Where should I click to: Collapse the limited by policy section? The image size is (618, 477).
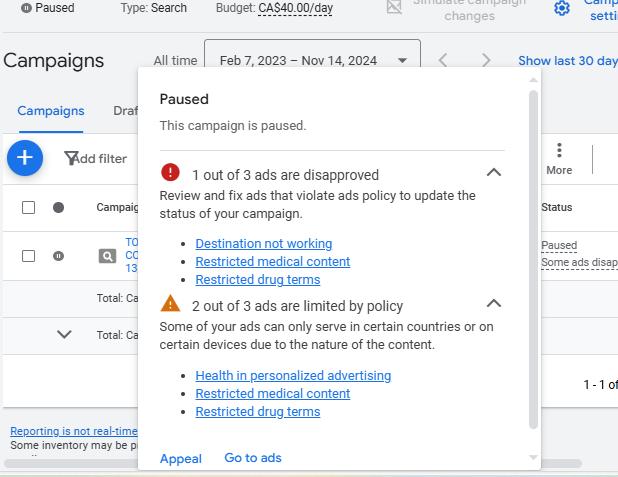pyautogui.click(x=494, y=303)
